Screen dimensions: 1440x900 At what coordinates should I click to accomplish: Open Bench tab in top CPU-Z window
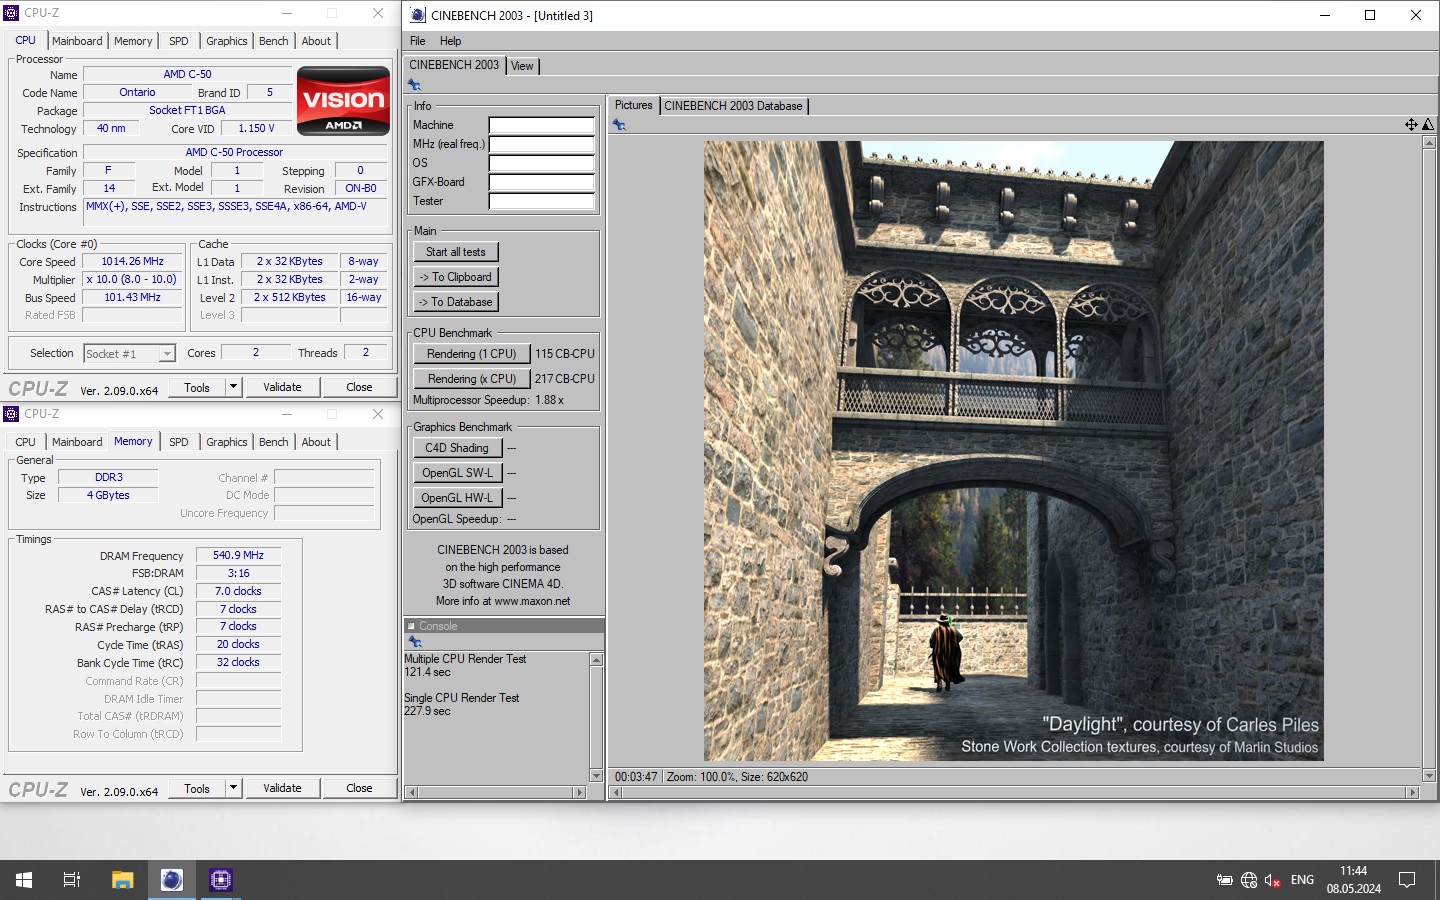click(274, 41)
